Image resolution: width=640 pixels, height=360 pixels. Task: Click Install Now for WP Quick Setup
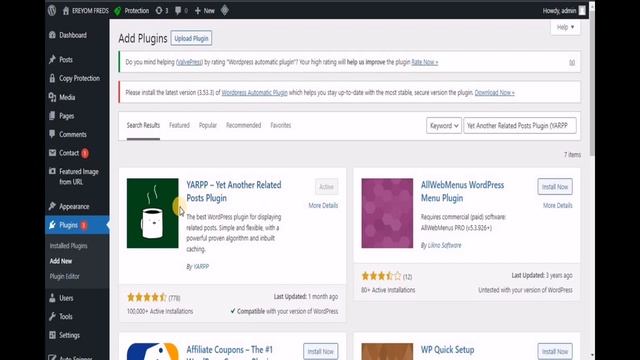555,351
